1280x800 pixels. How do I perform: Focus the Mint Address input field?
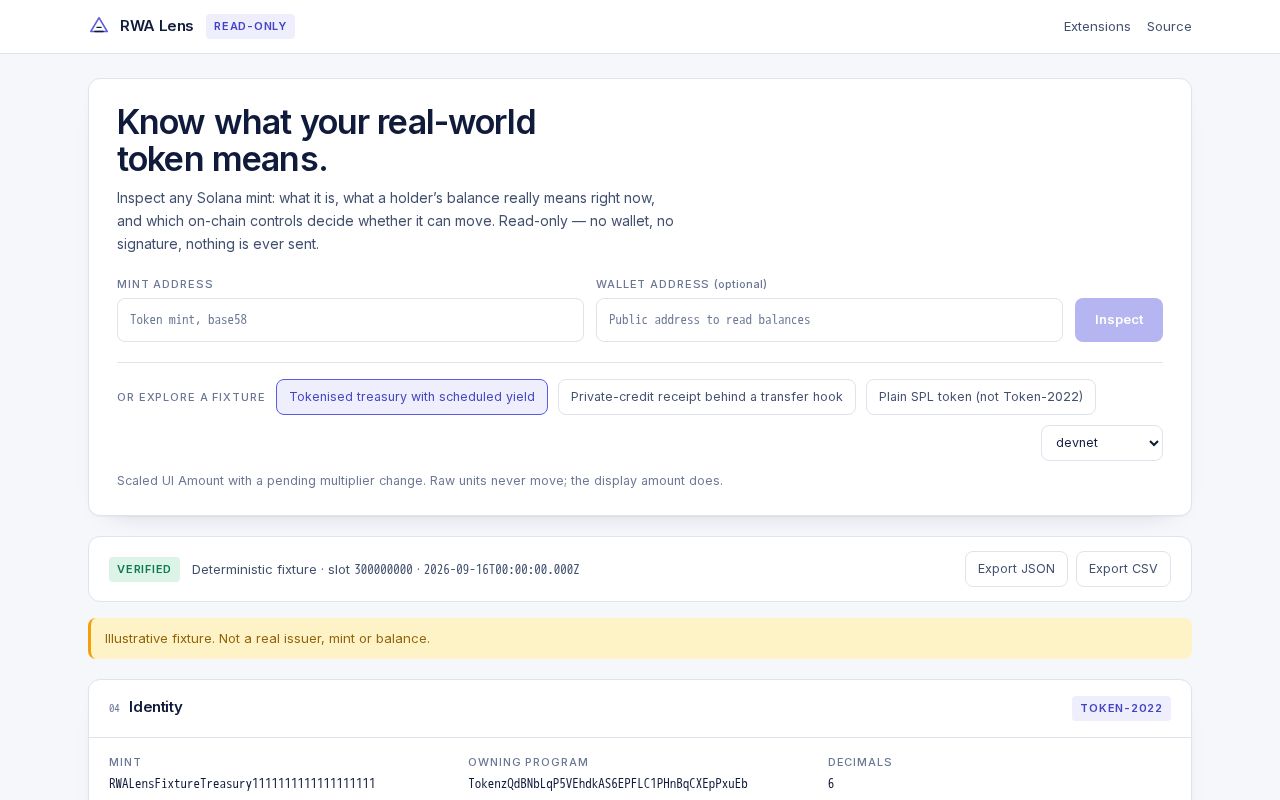(x=350, y=320)
